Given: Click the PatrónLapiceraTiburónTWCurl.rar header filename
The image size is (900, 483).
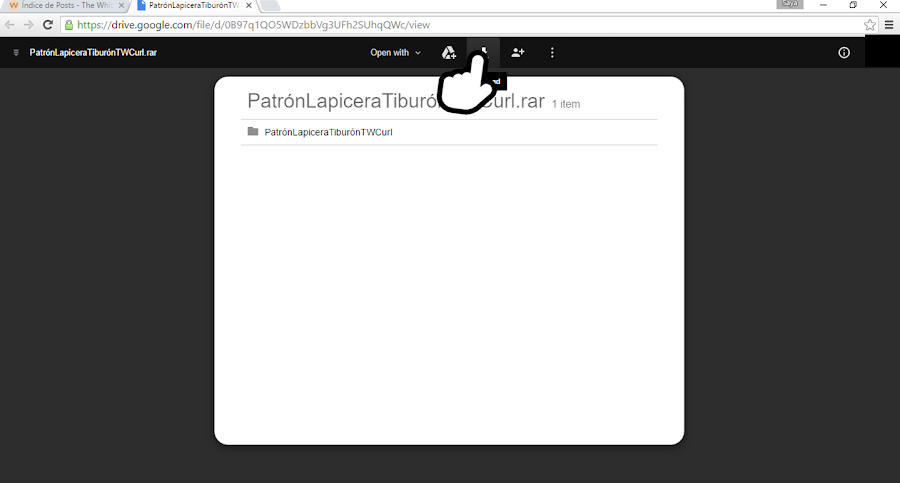Looking at the screenshot, I should click(93, 53).
